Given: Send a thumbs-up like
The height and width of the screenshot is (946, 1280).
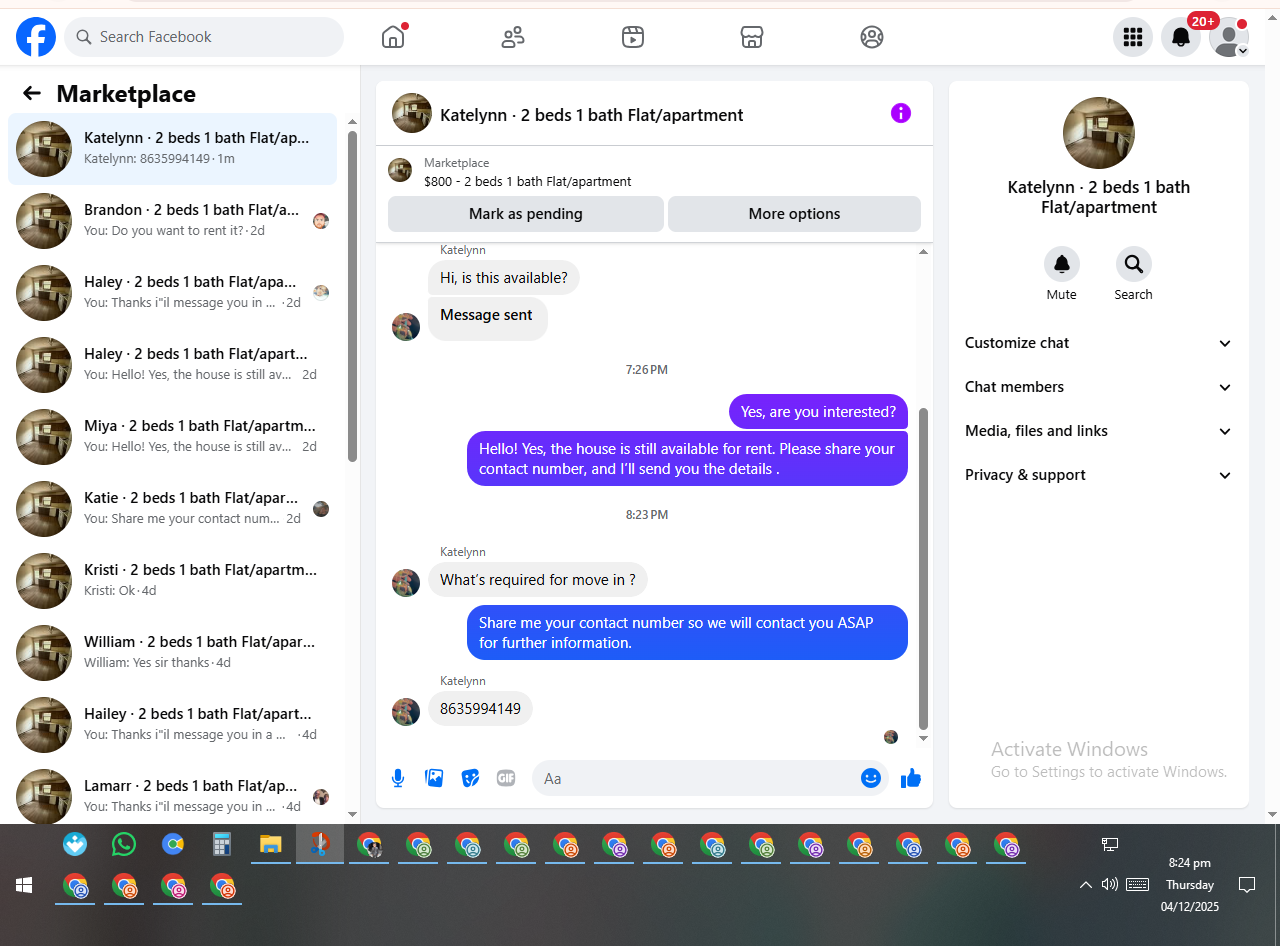Looking at the screenshot, I should pos(911,778).
